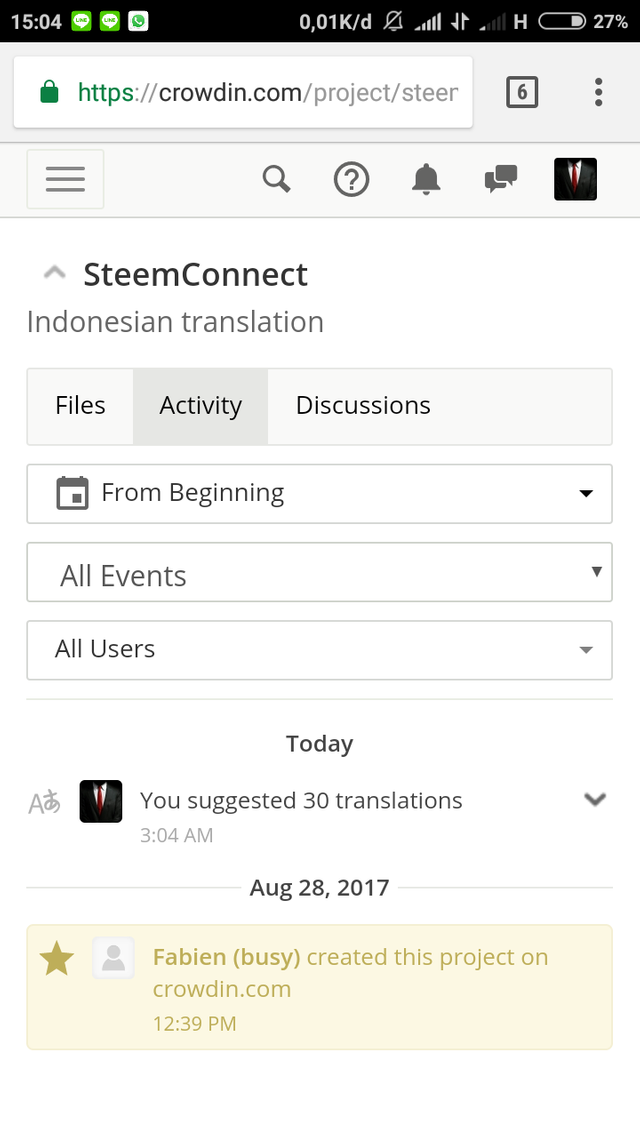Switch to the Files tab
The height and width of the screenshot is (1138, 640).
pyautogui.click(x=80, y=406)
